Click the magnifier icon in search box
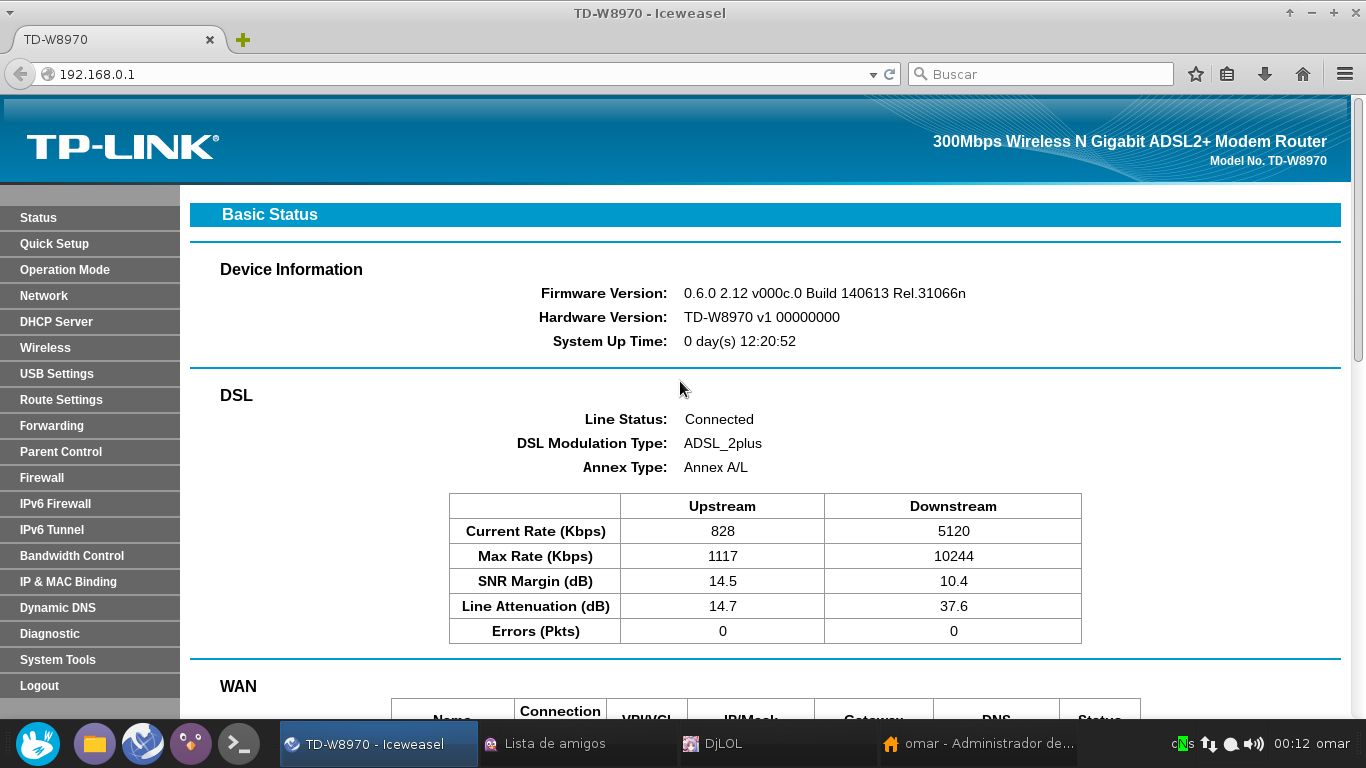This screenshot has width=1366, height=768. pos(921,74)
